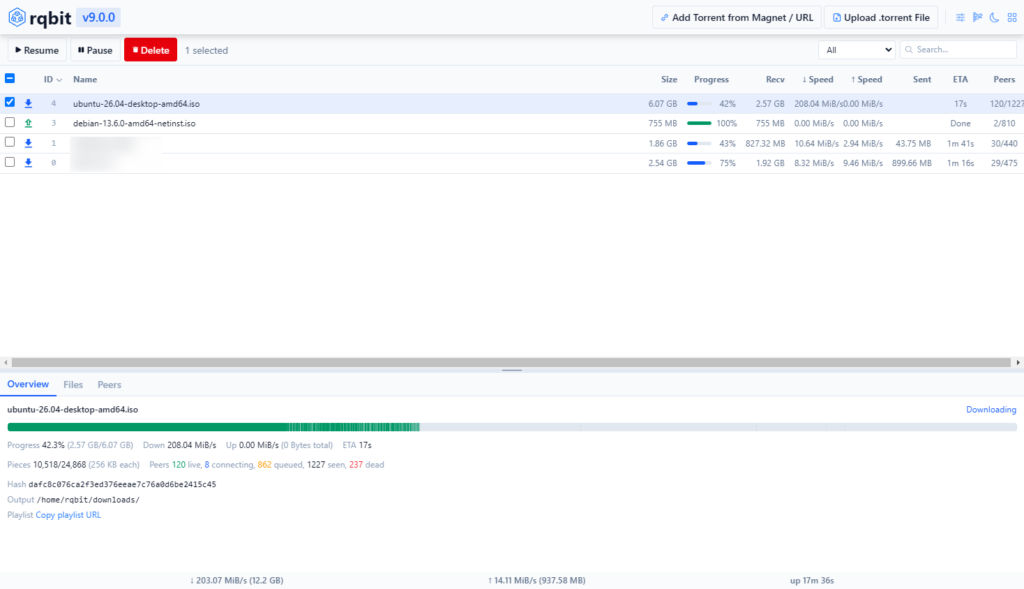Click the output path /home/rqbit/downloads/

[x=88, y=500]
